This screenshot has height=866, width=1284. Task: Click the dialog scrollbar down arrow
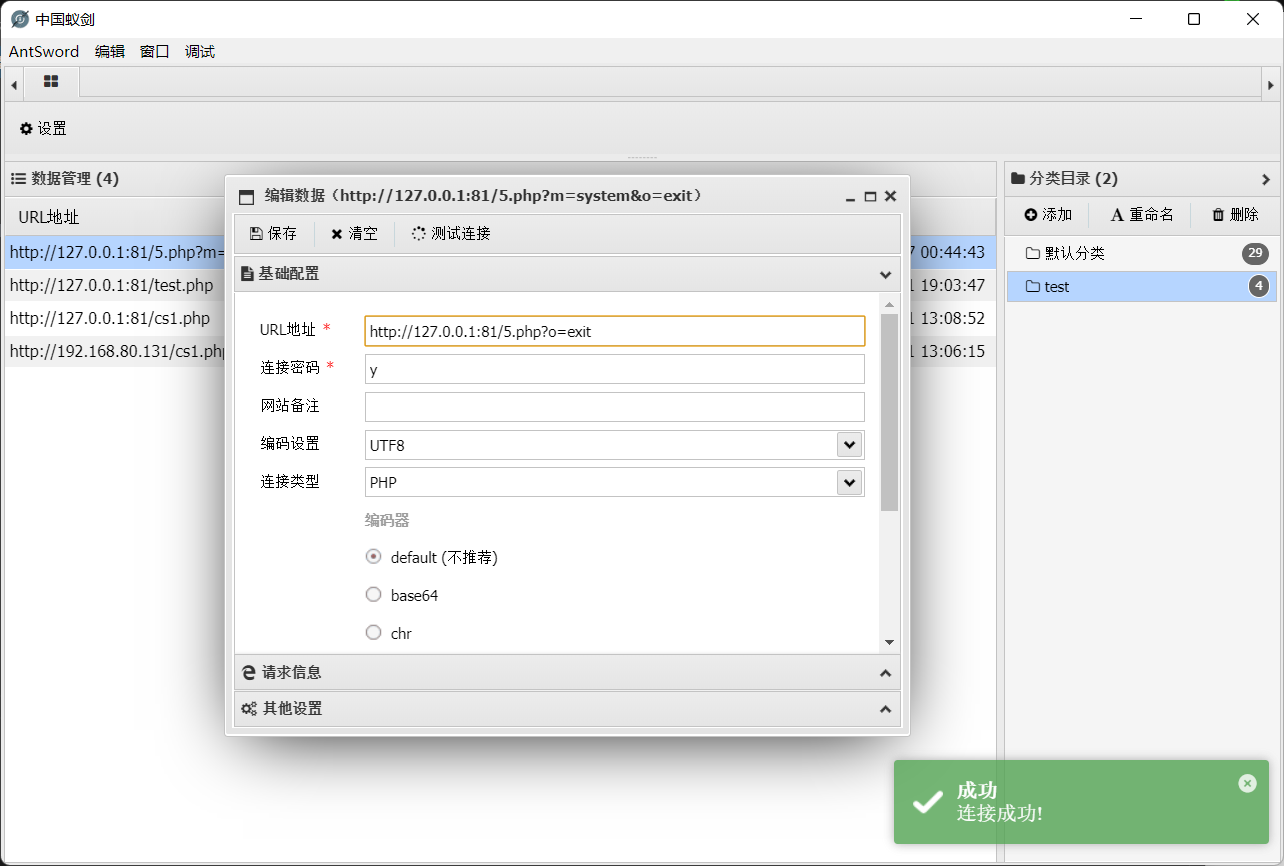click(889, 643)
